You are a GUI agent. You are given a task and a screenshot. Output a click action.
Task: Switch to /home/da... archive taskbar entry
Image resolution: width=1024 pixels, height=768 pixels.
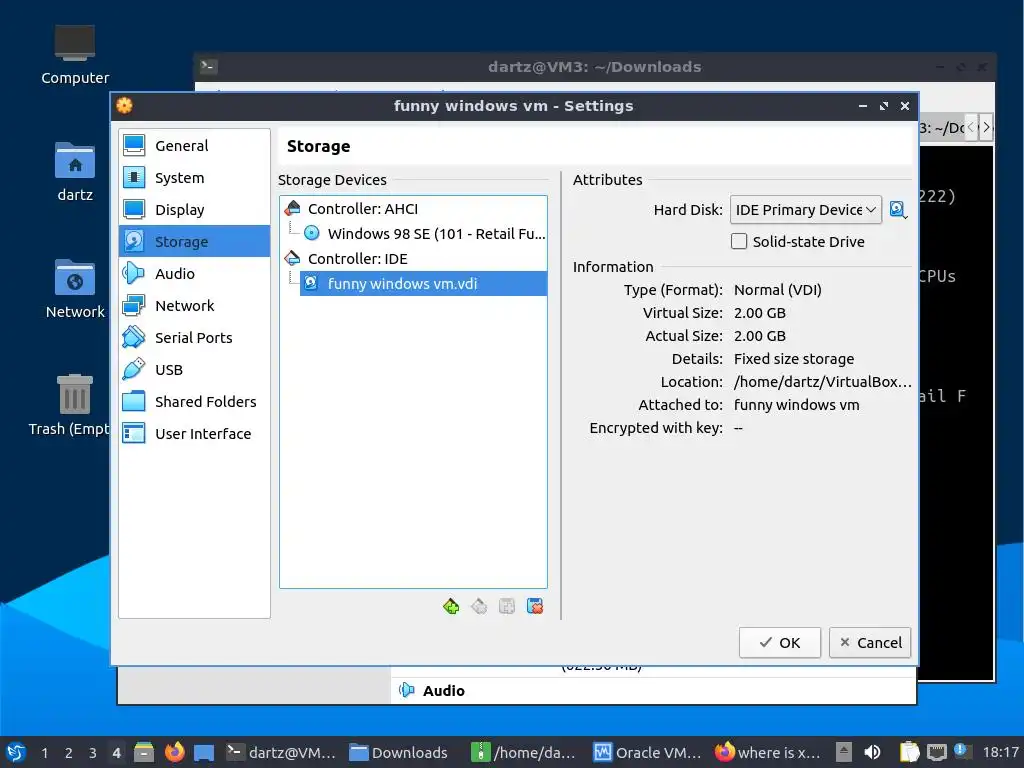pos(524,752)
